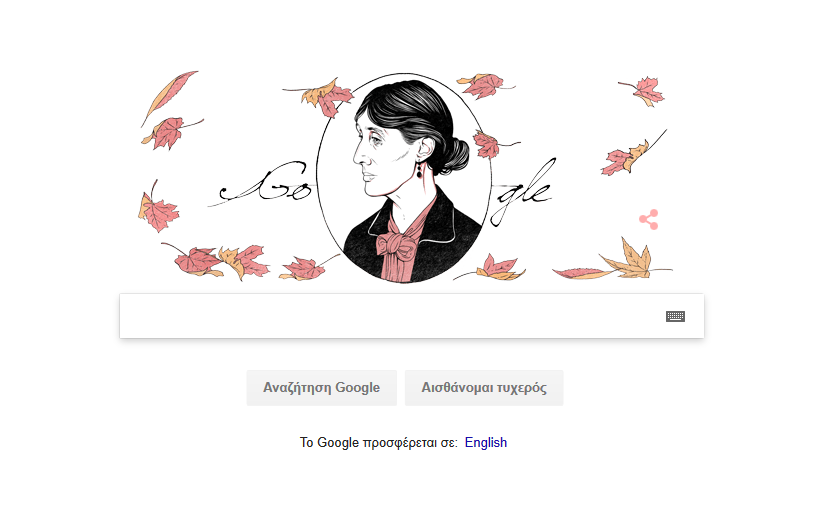Click the share icon on the doodle
The image size is (821, 516).
click(649, 219)
